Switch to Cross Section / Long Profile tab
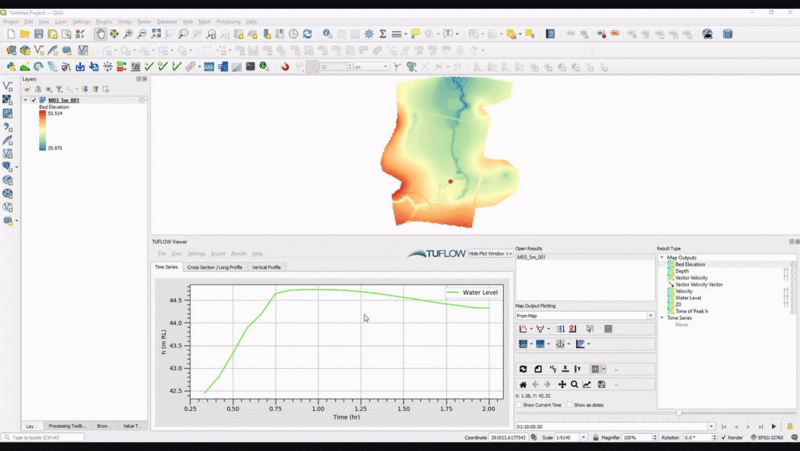This screenshot has height=451, width=800. pos(214,267)
